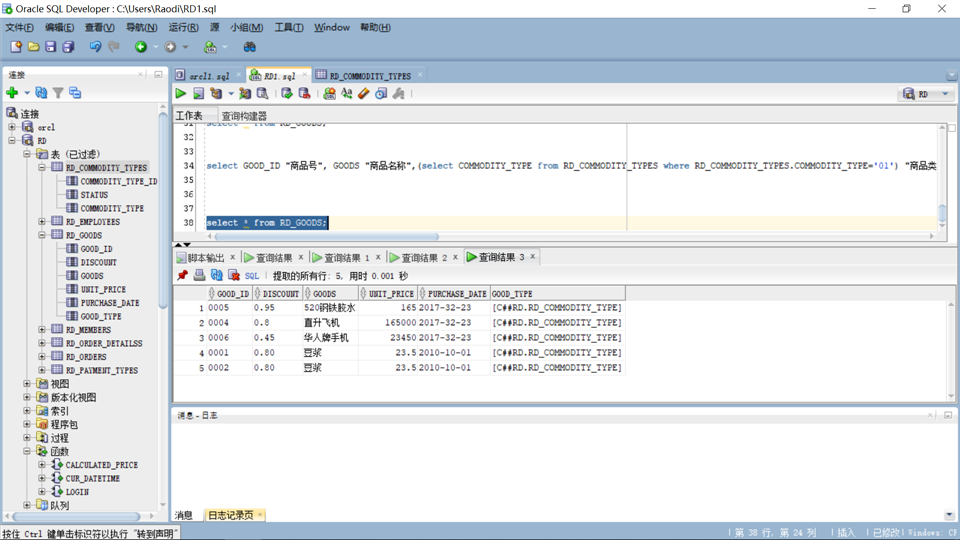Switch to 查询构建器 tab
The image size is (960, 540).
[244, 116]
